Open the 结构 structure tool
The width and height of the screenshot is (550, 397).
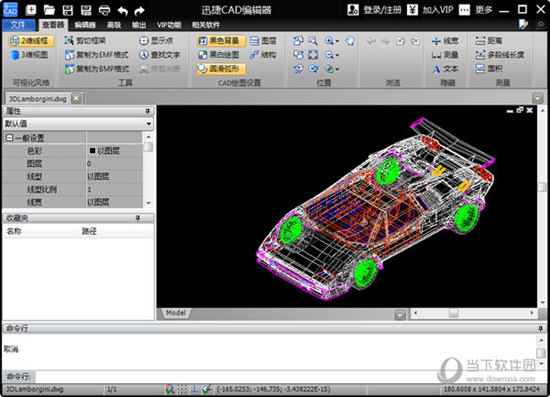point(263,55)
